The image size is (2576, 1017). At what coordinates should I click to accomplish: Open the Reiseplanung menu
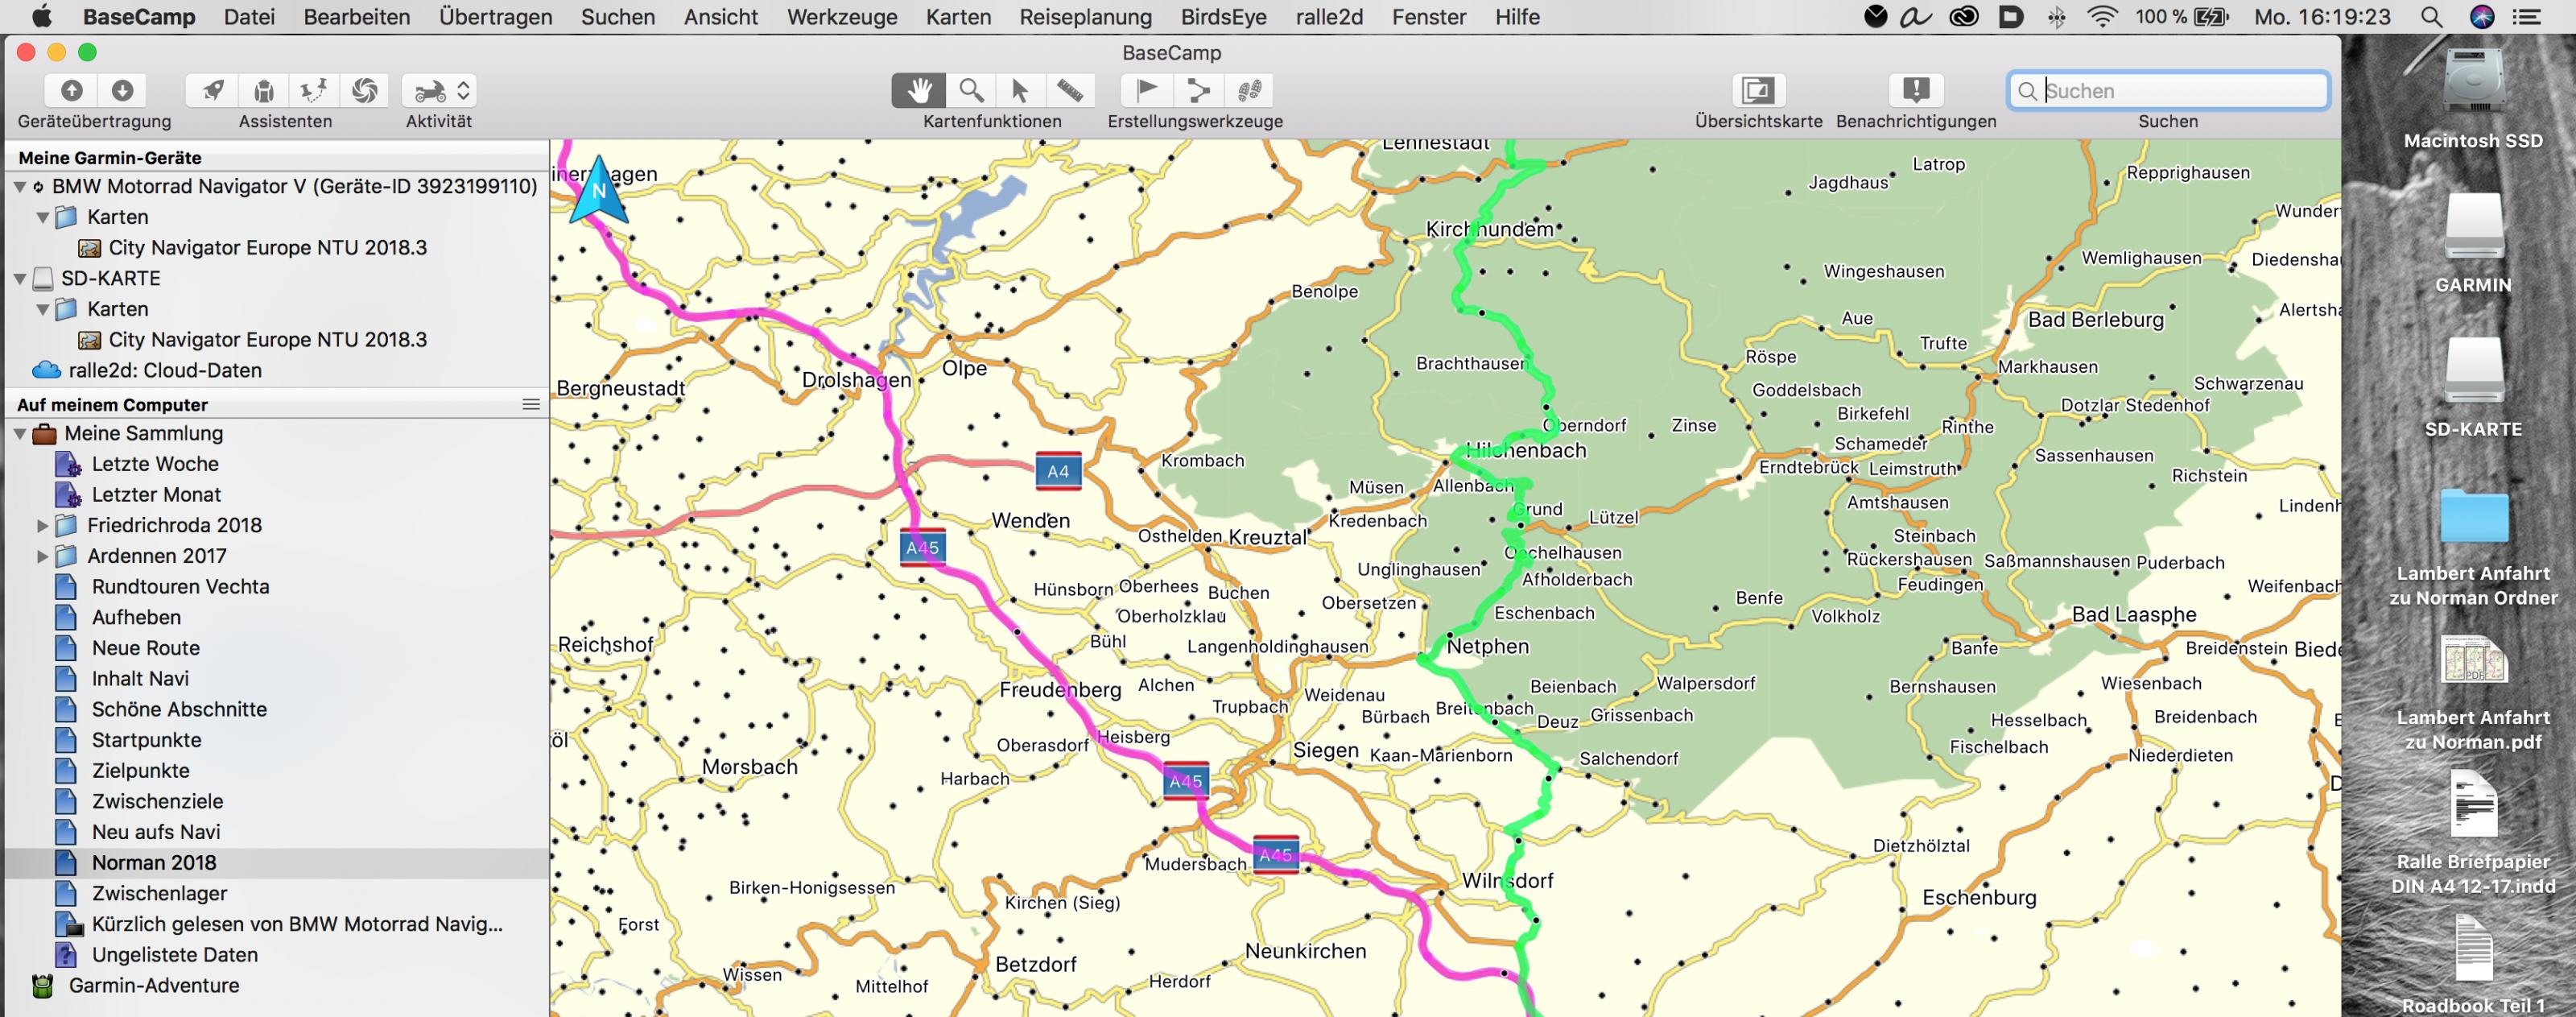[x=1085, y=17]
